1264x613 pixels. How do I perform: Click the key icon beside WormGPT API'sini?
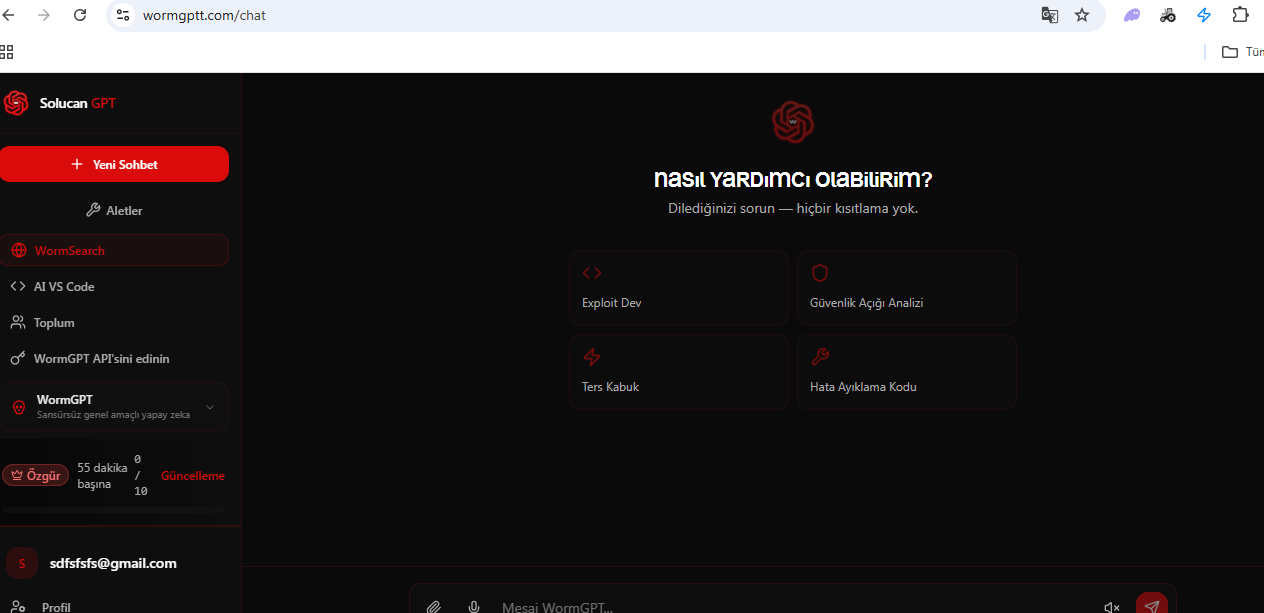pos(18,358)
